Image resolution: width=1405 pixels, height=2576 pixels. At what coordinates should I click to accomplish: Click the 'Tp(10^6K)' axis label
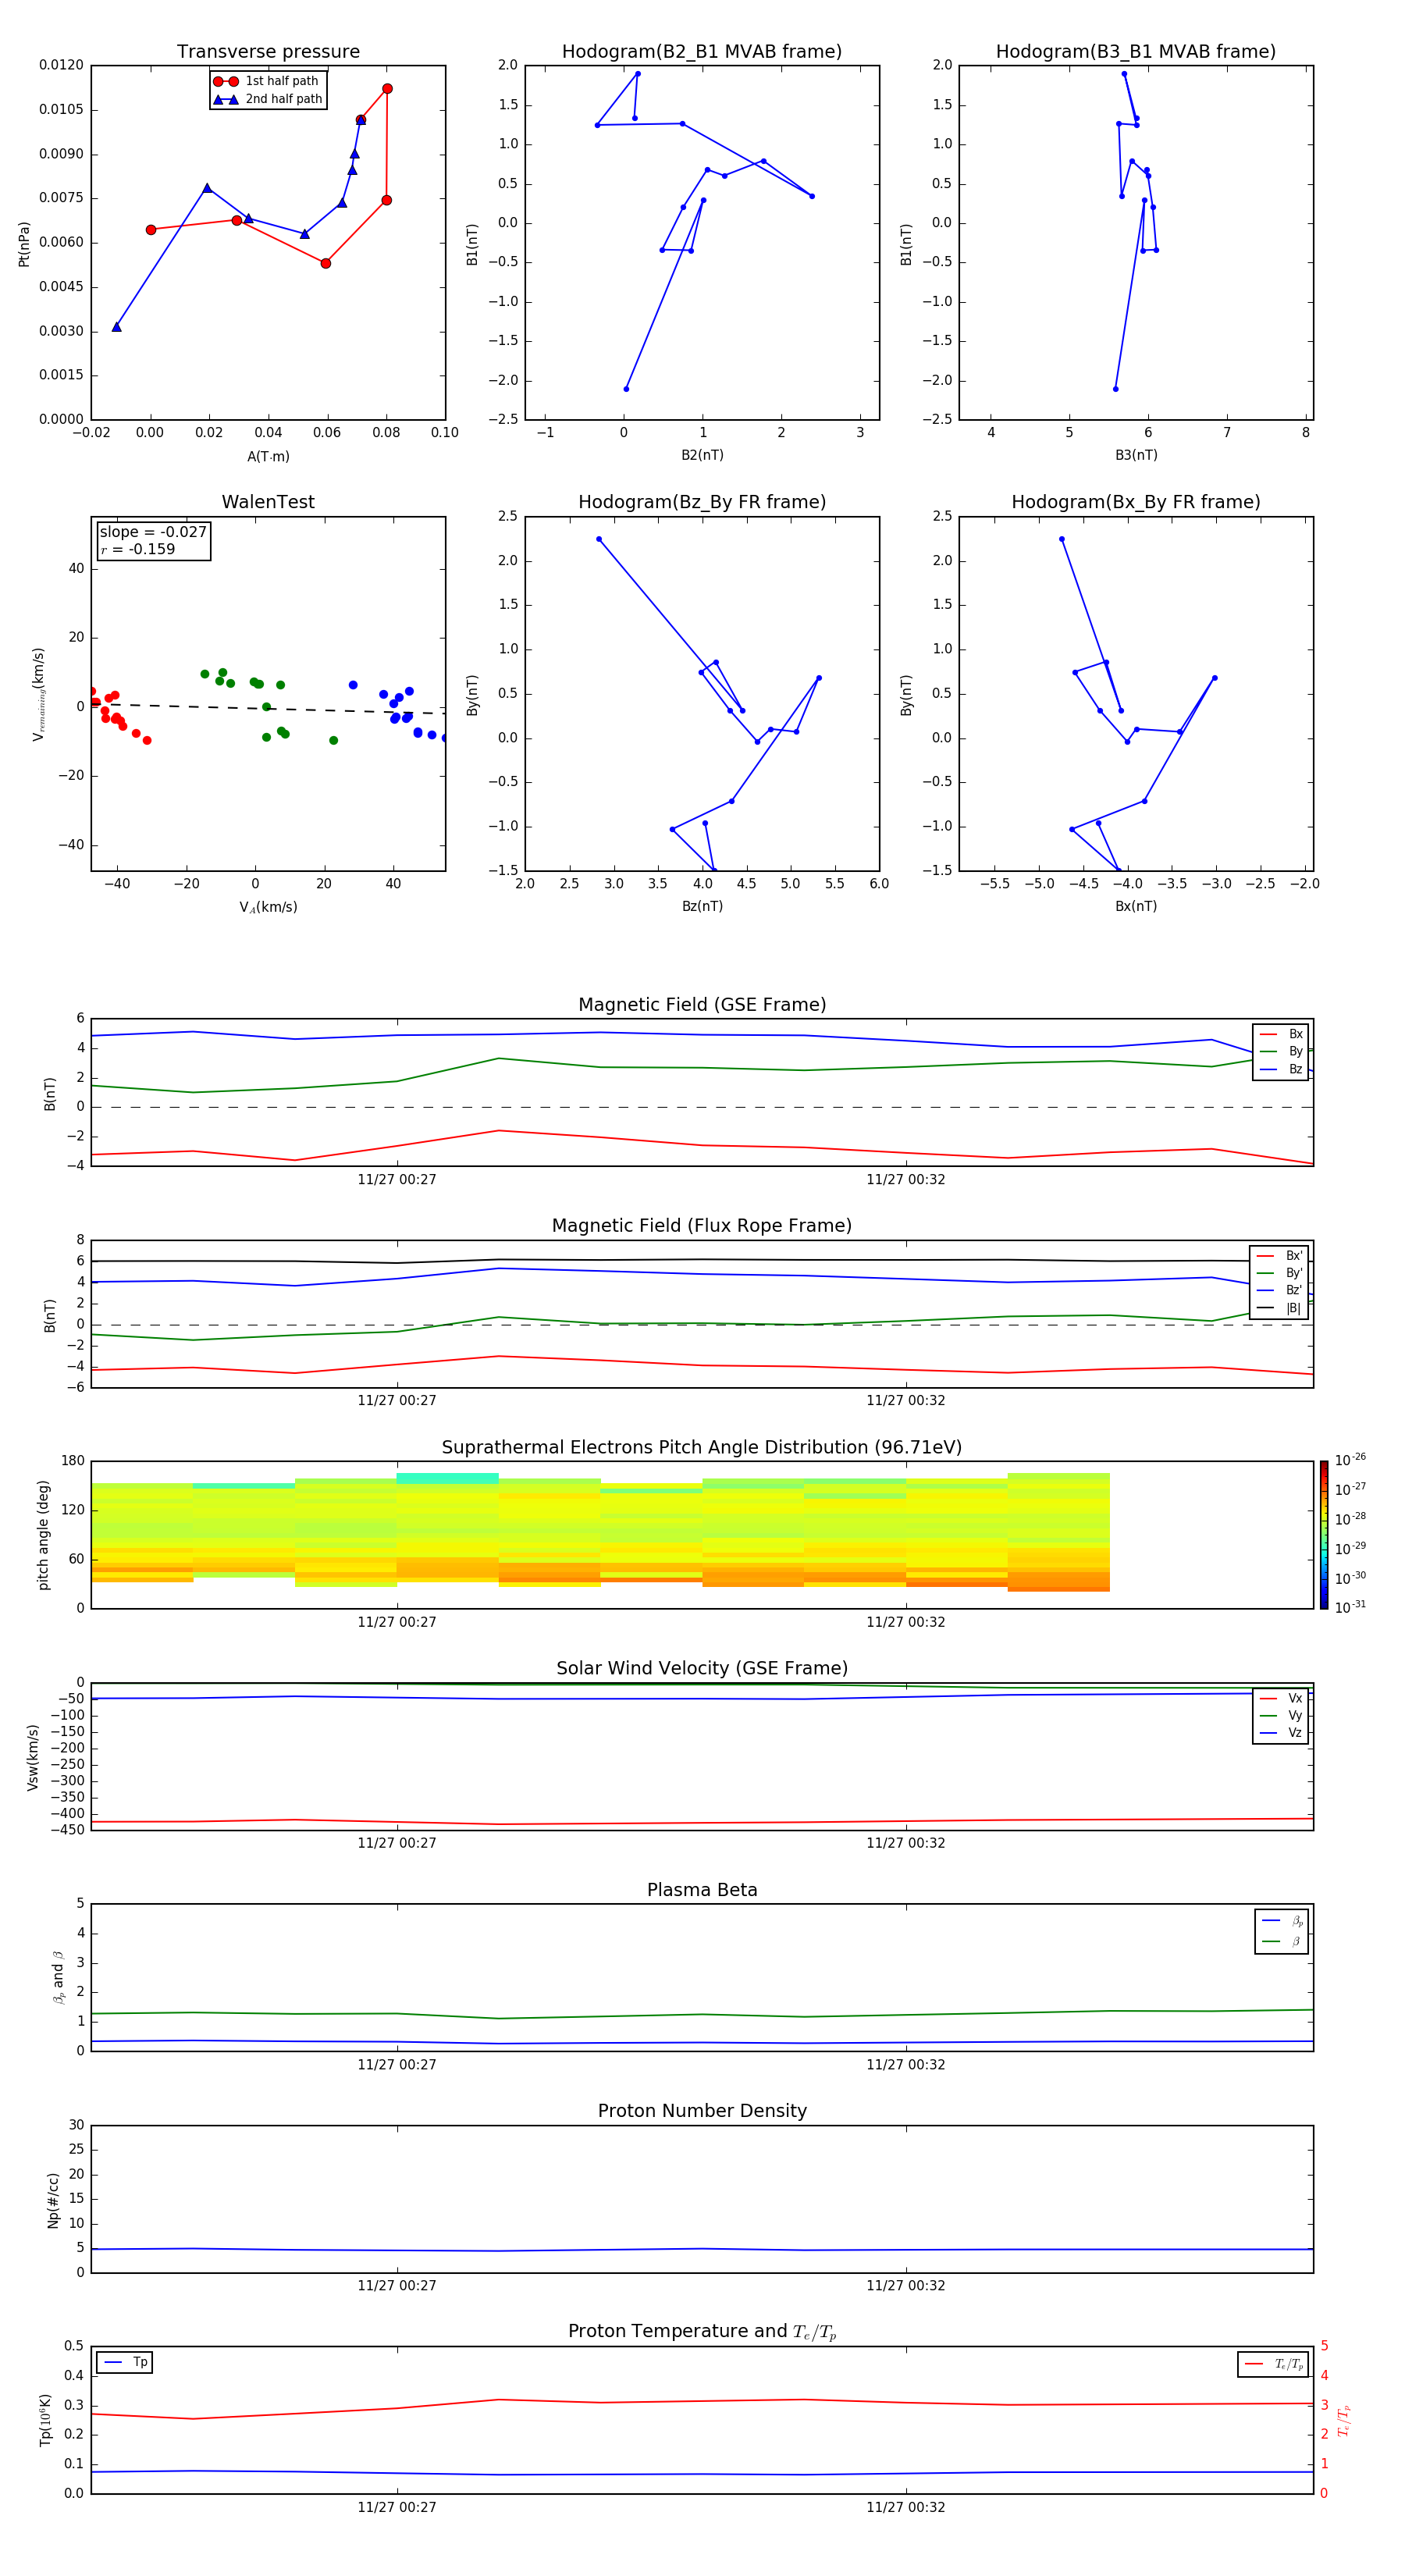[45, 2420]
